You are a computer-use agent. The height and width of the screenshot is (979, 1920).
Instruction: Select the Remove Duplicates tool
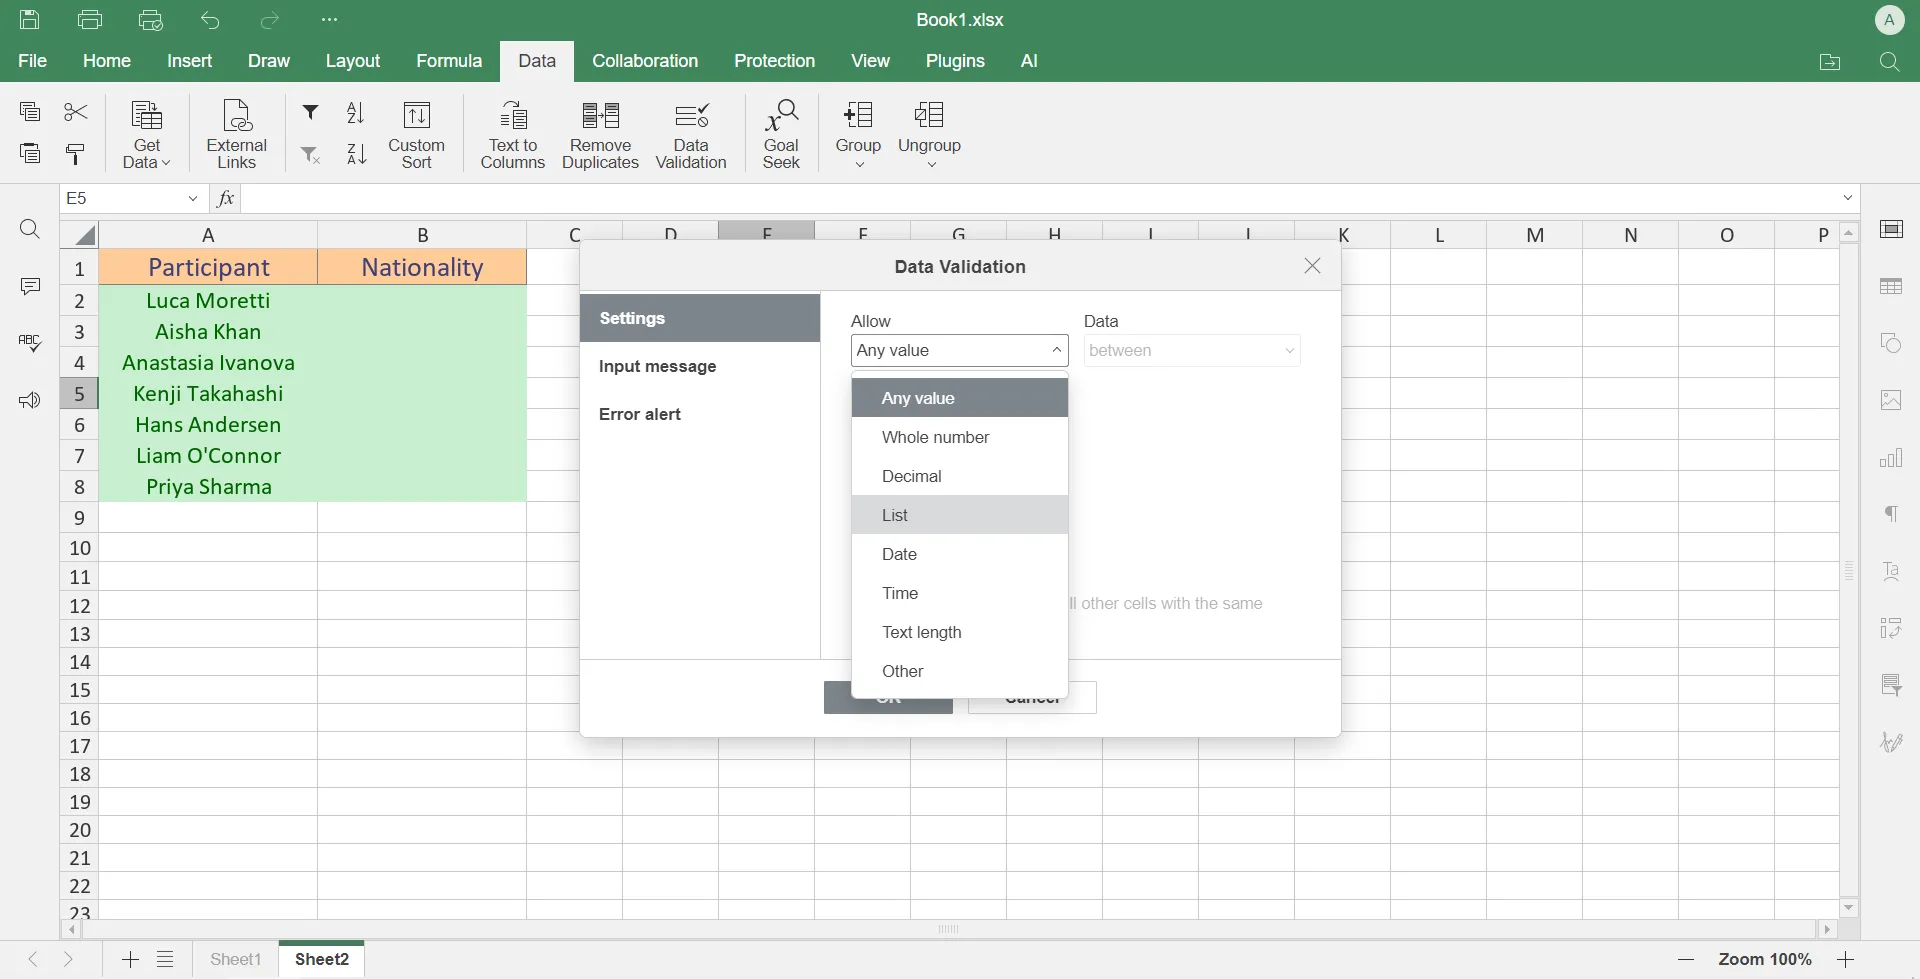[x=600, y=133]
